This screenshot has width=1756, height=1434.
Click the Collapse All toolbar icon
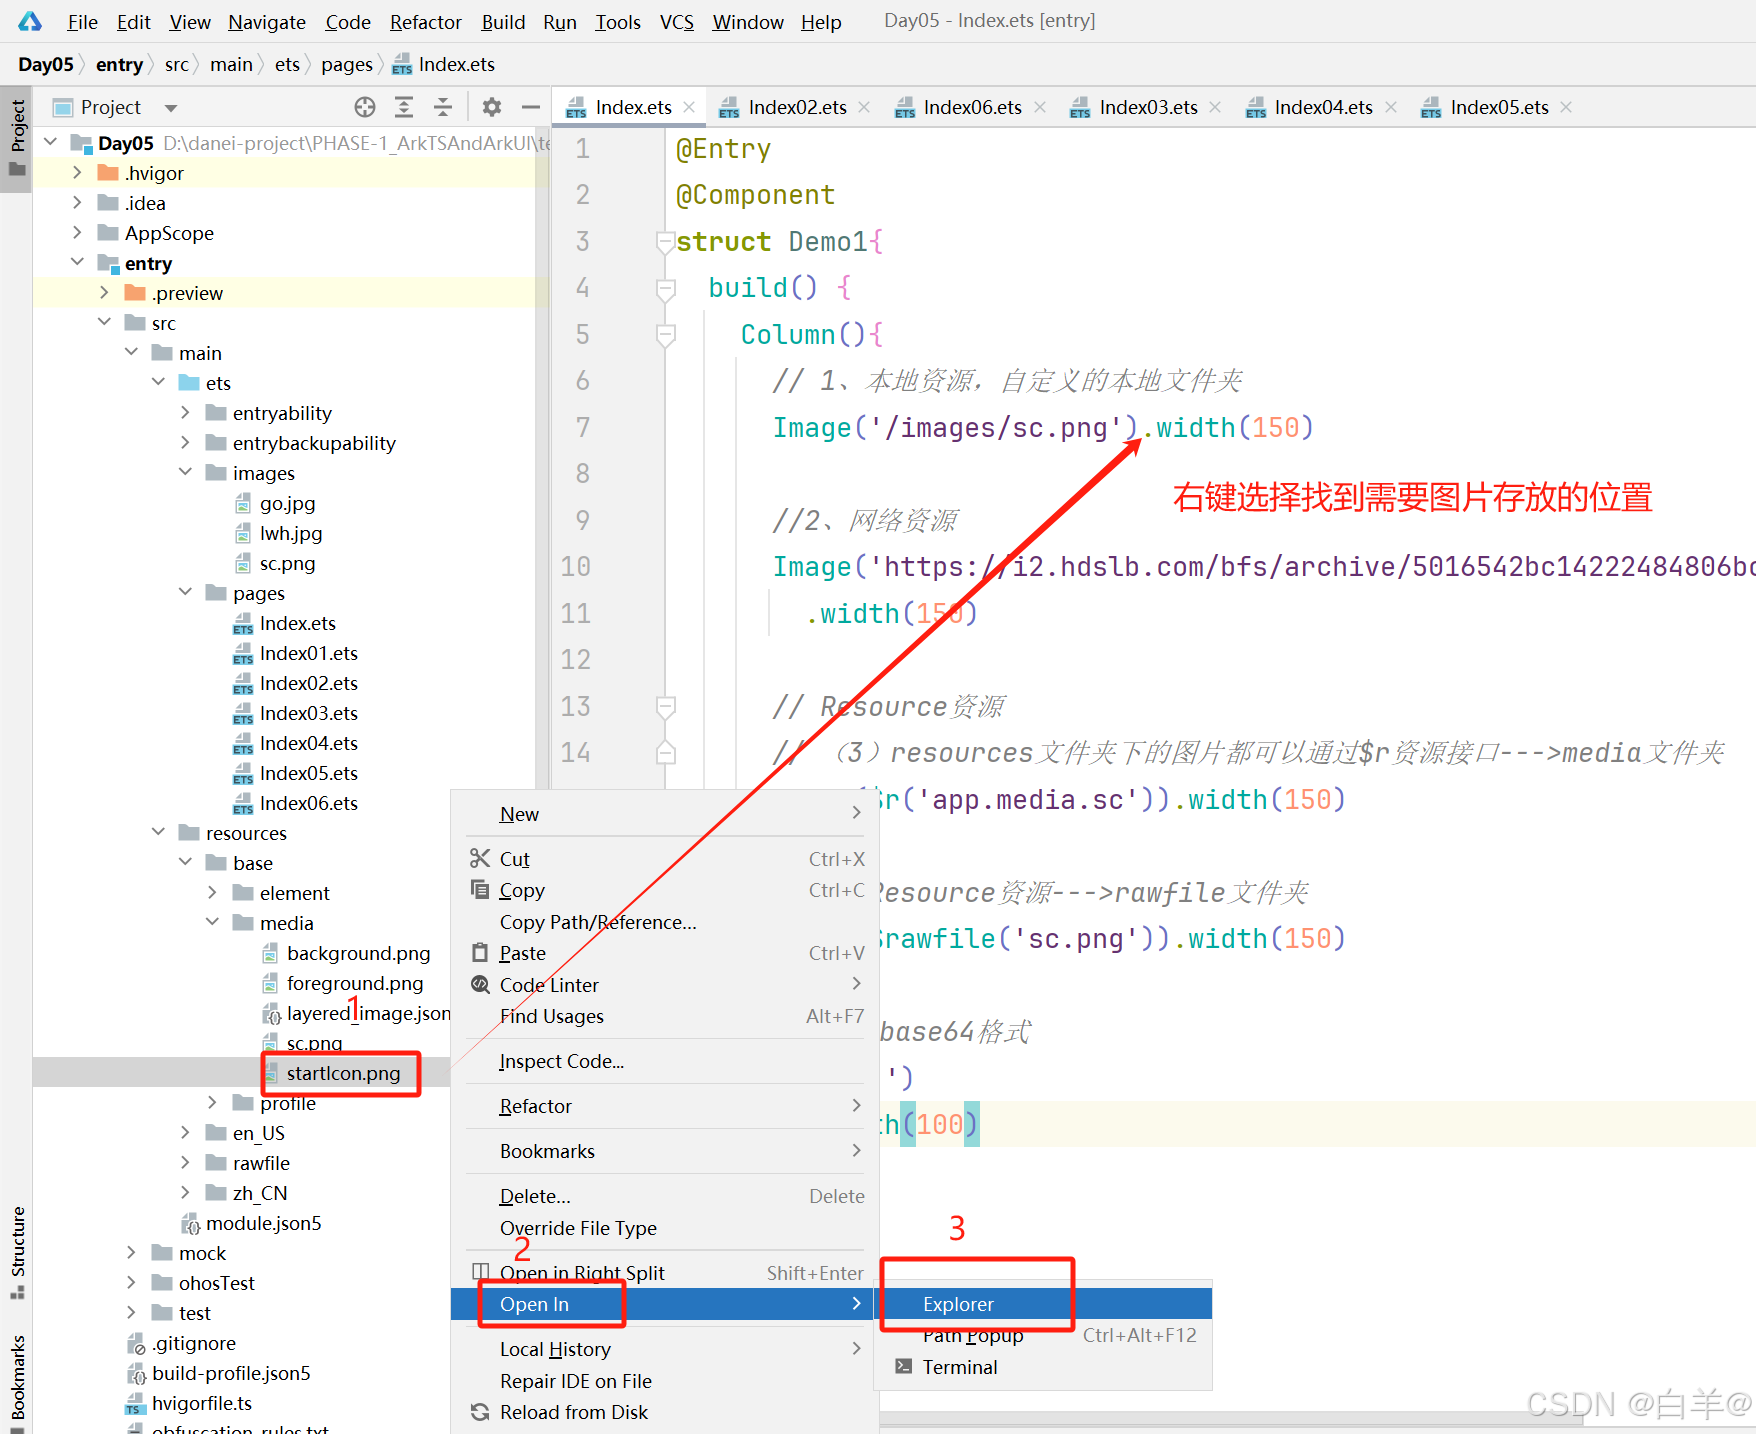pos(443,107)
